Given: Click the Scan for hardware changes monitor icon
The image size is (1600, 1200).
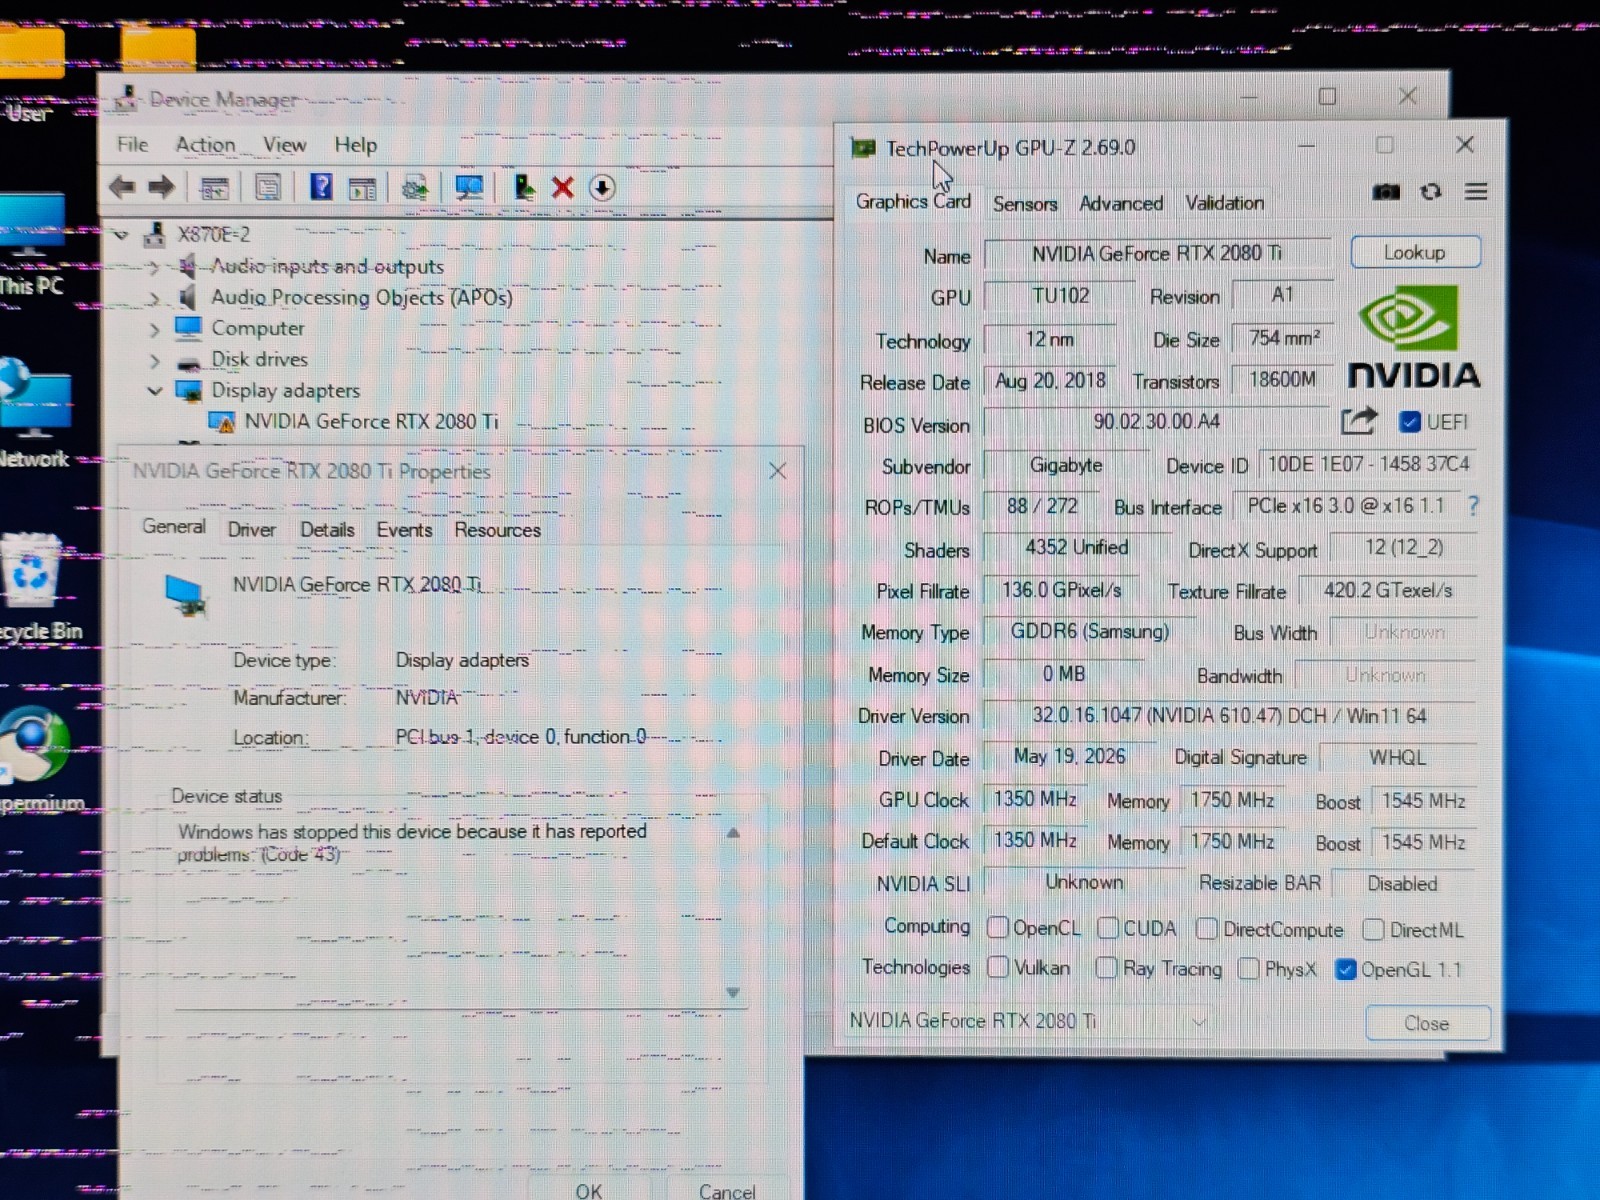Looking at the screenshot, I should (469, 187).
